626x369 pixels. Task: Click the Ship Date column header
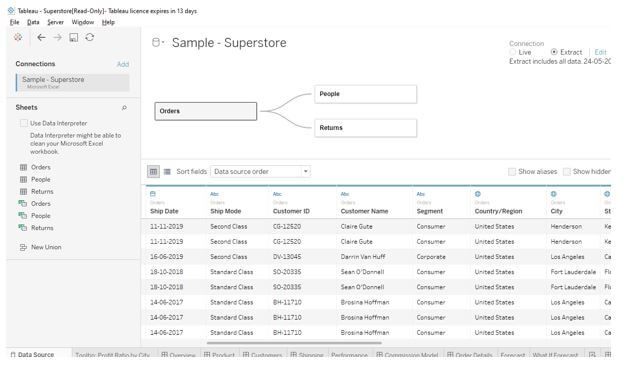click(164, 211)
